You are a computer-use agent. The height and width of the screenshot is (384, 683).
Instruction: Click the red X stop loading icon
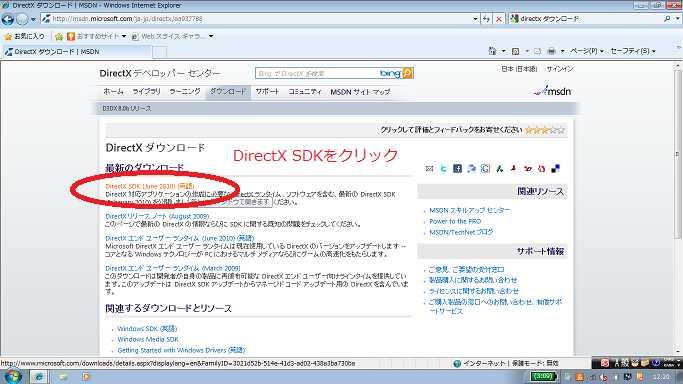point(499,19)
